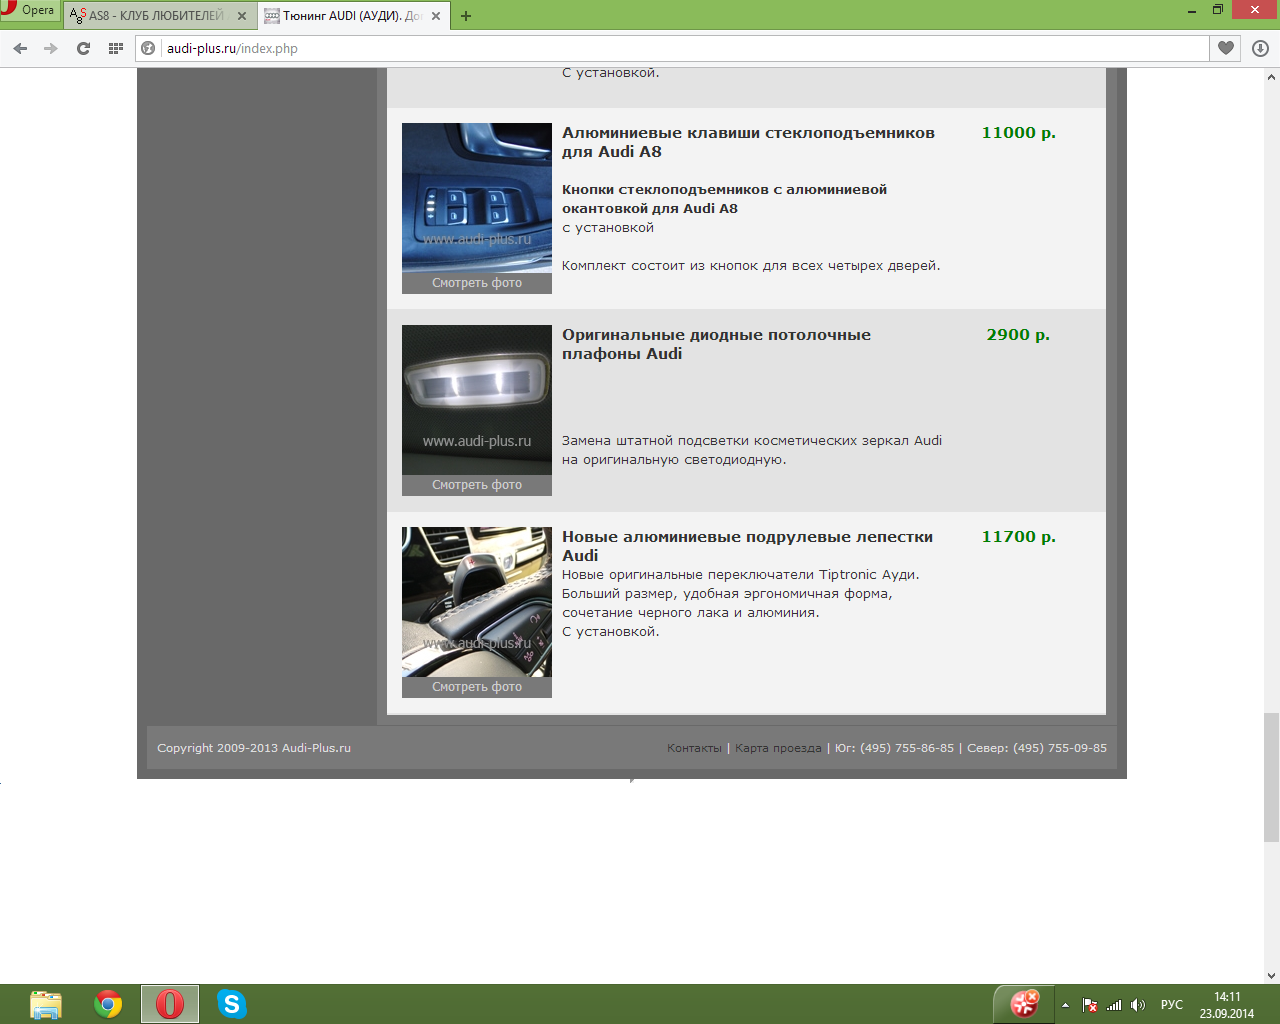Viewport: 1280px width, 1024px height.
Task: Click the Контакты footer link
Action: [694, 748]
